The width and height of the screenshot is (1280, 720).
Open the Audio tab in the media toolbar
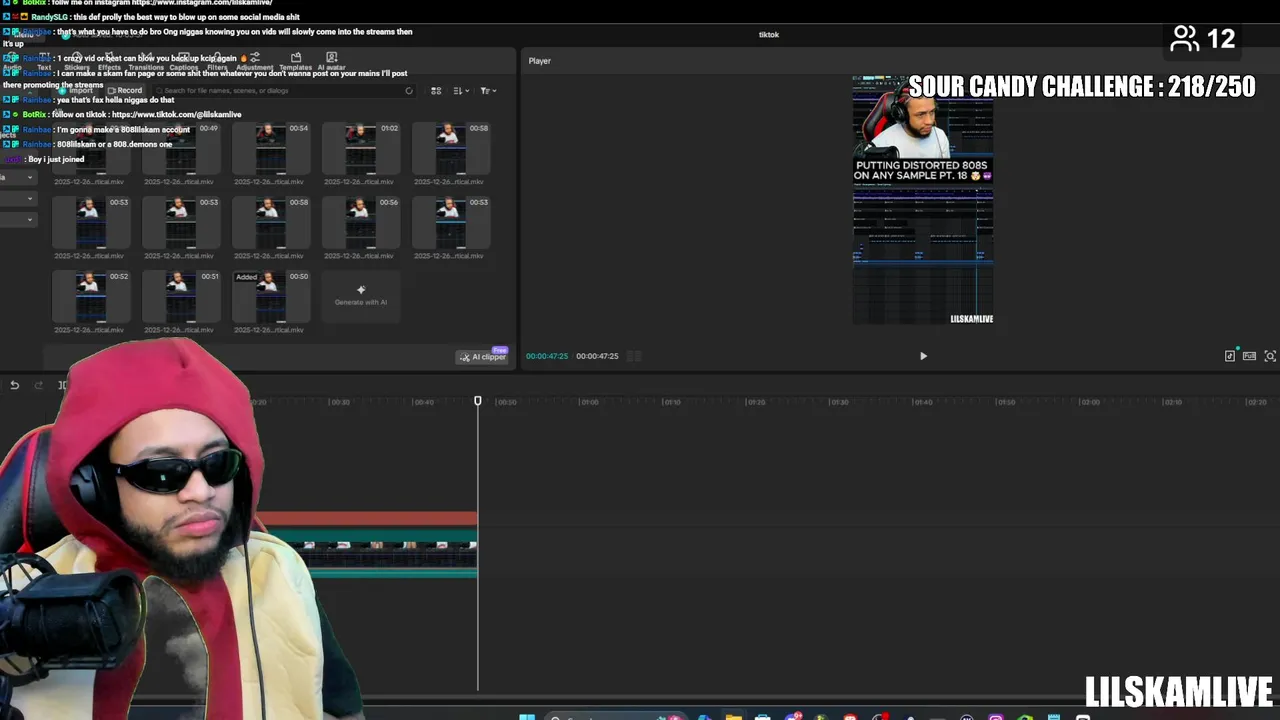click(x=12, y=62)
